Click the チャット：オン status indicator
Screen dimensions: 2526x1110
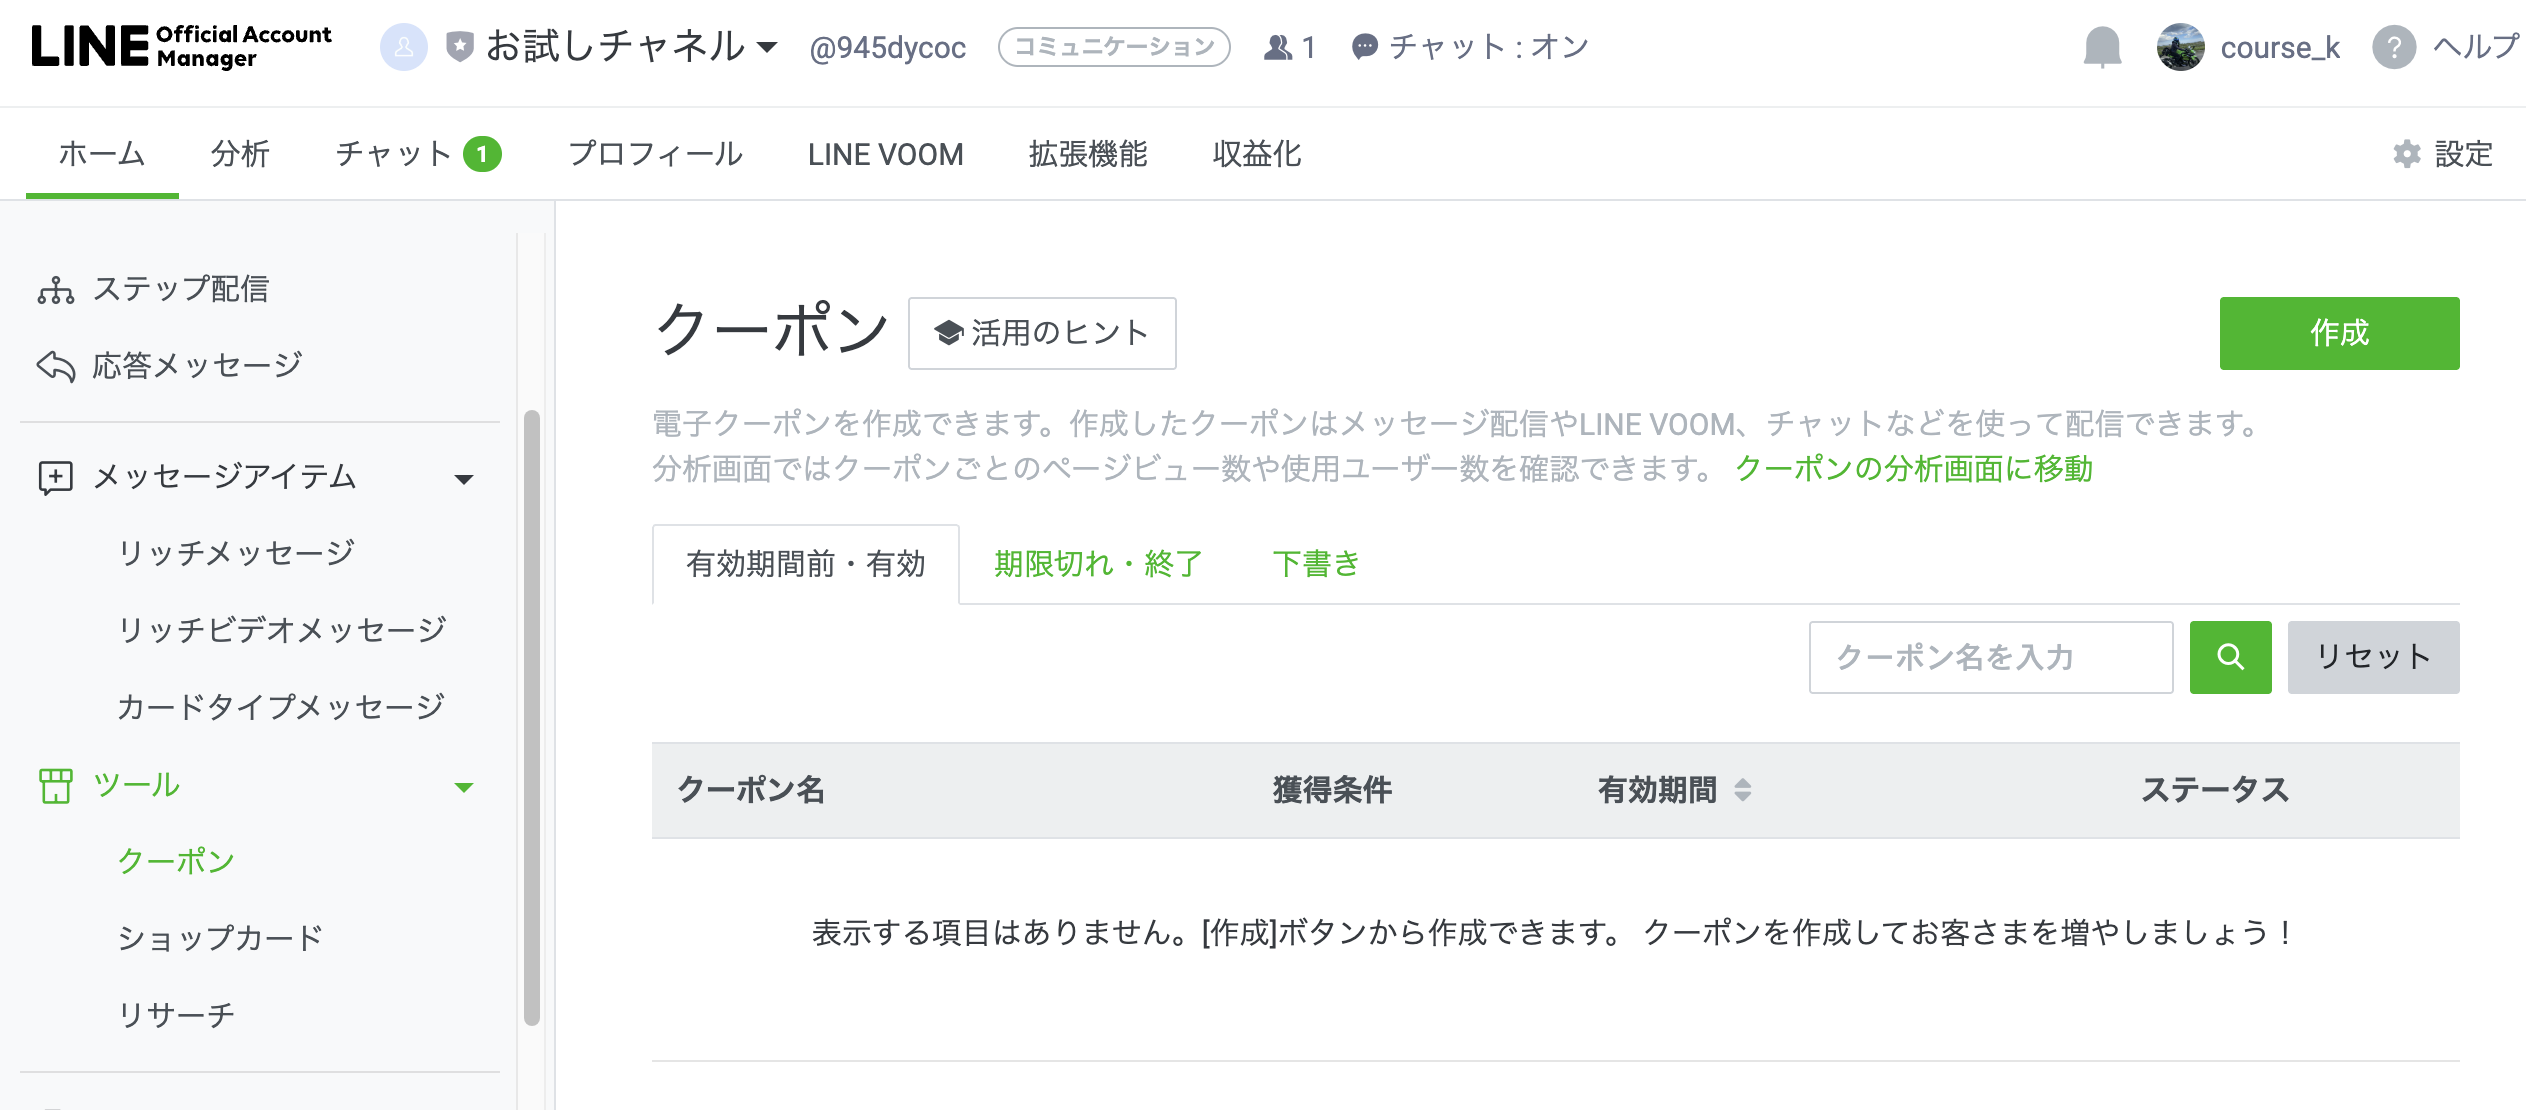[1470, 47]
